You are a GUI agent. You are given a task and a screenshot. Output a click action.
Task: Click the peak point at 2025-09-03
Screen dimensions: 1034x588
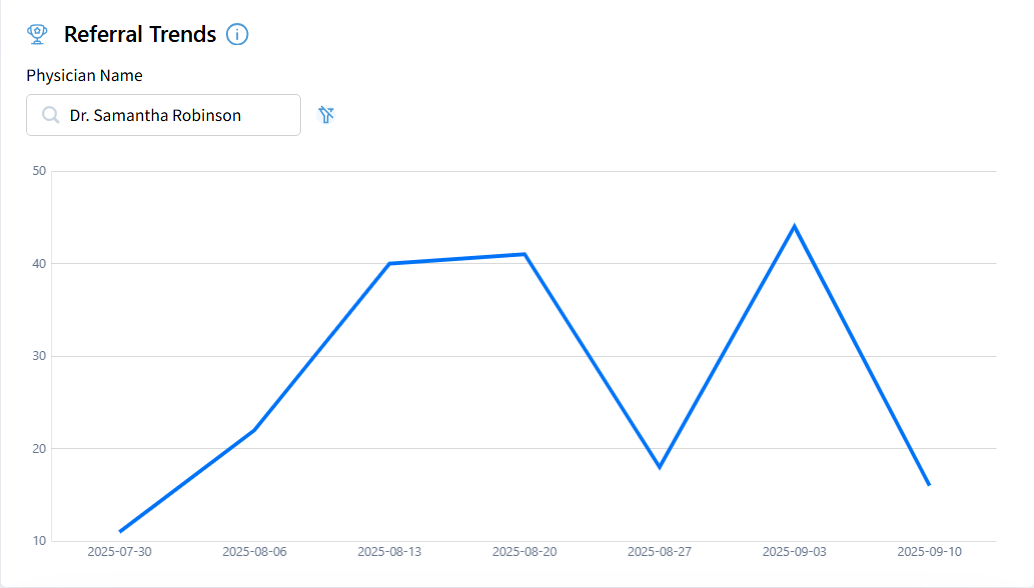click(x=795, y=227)
